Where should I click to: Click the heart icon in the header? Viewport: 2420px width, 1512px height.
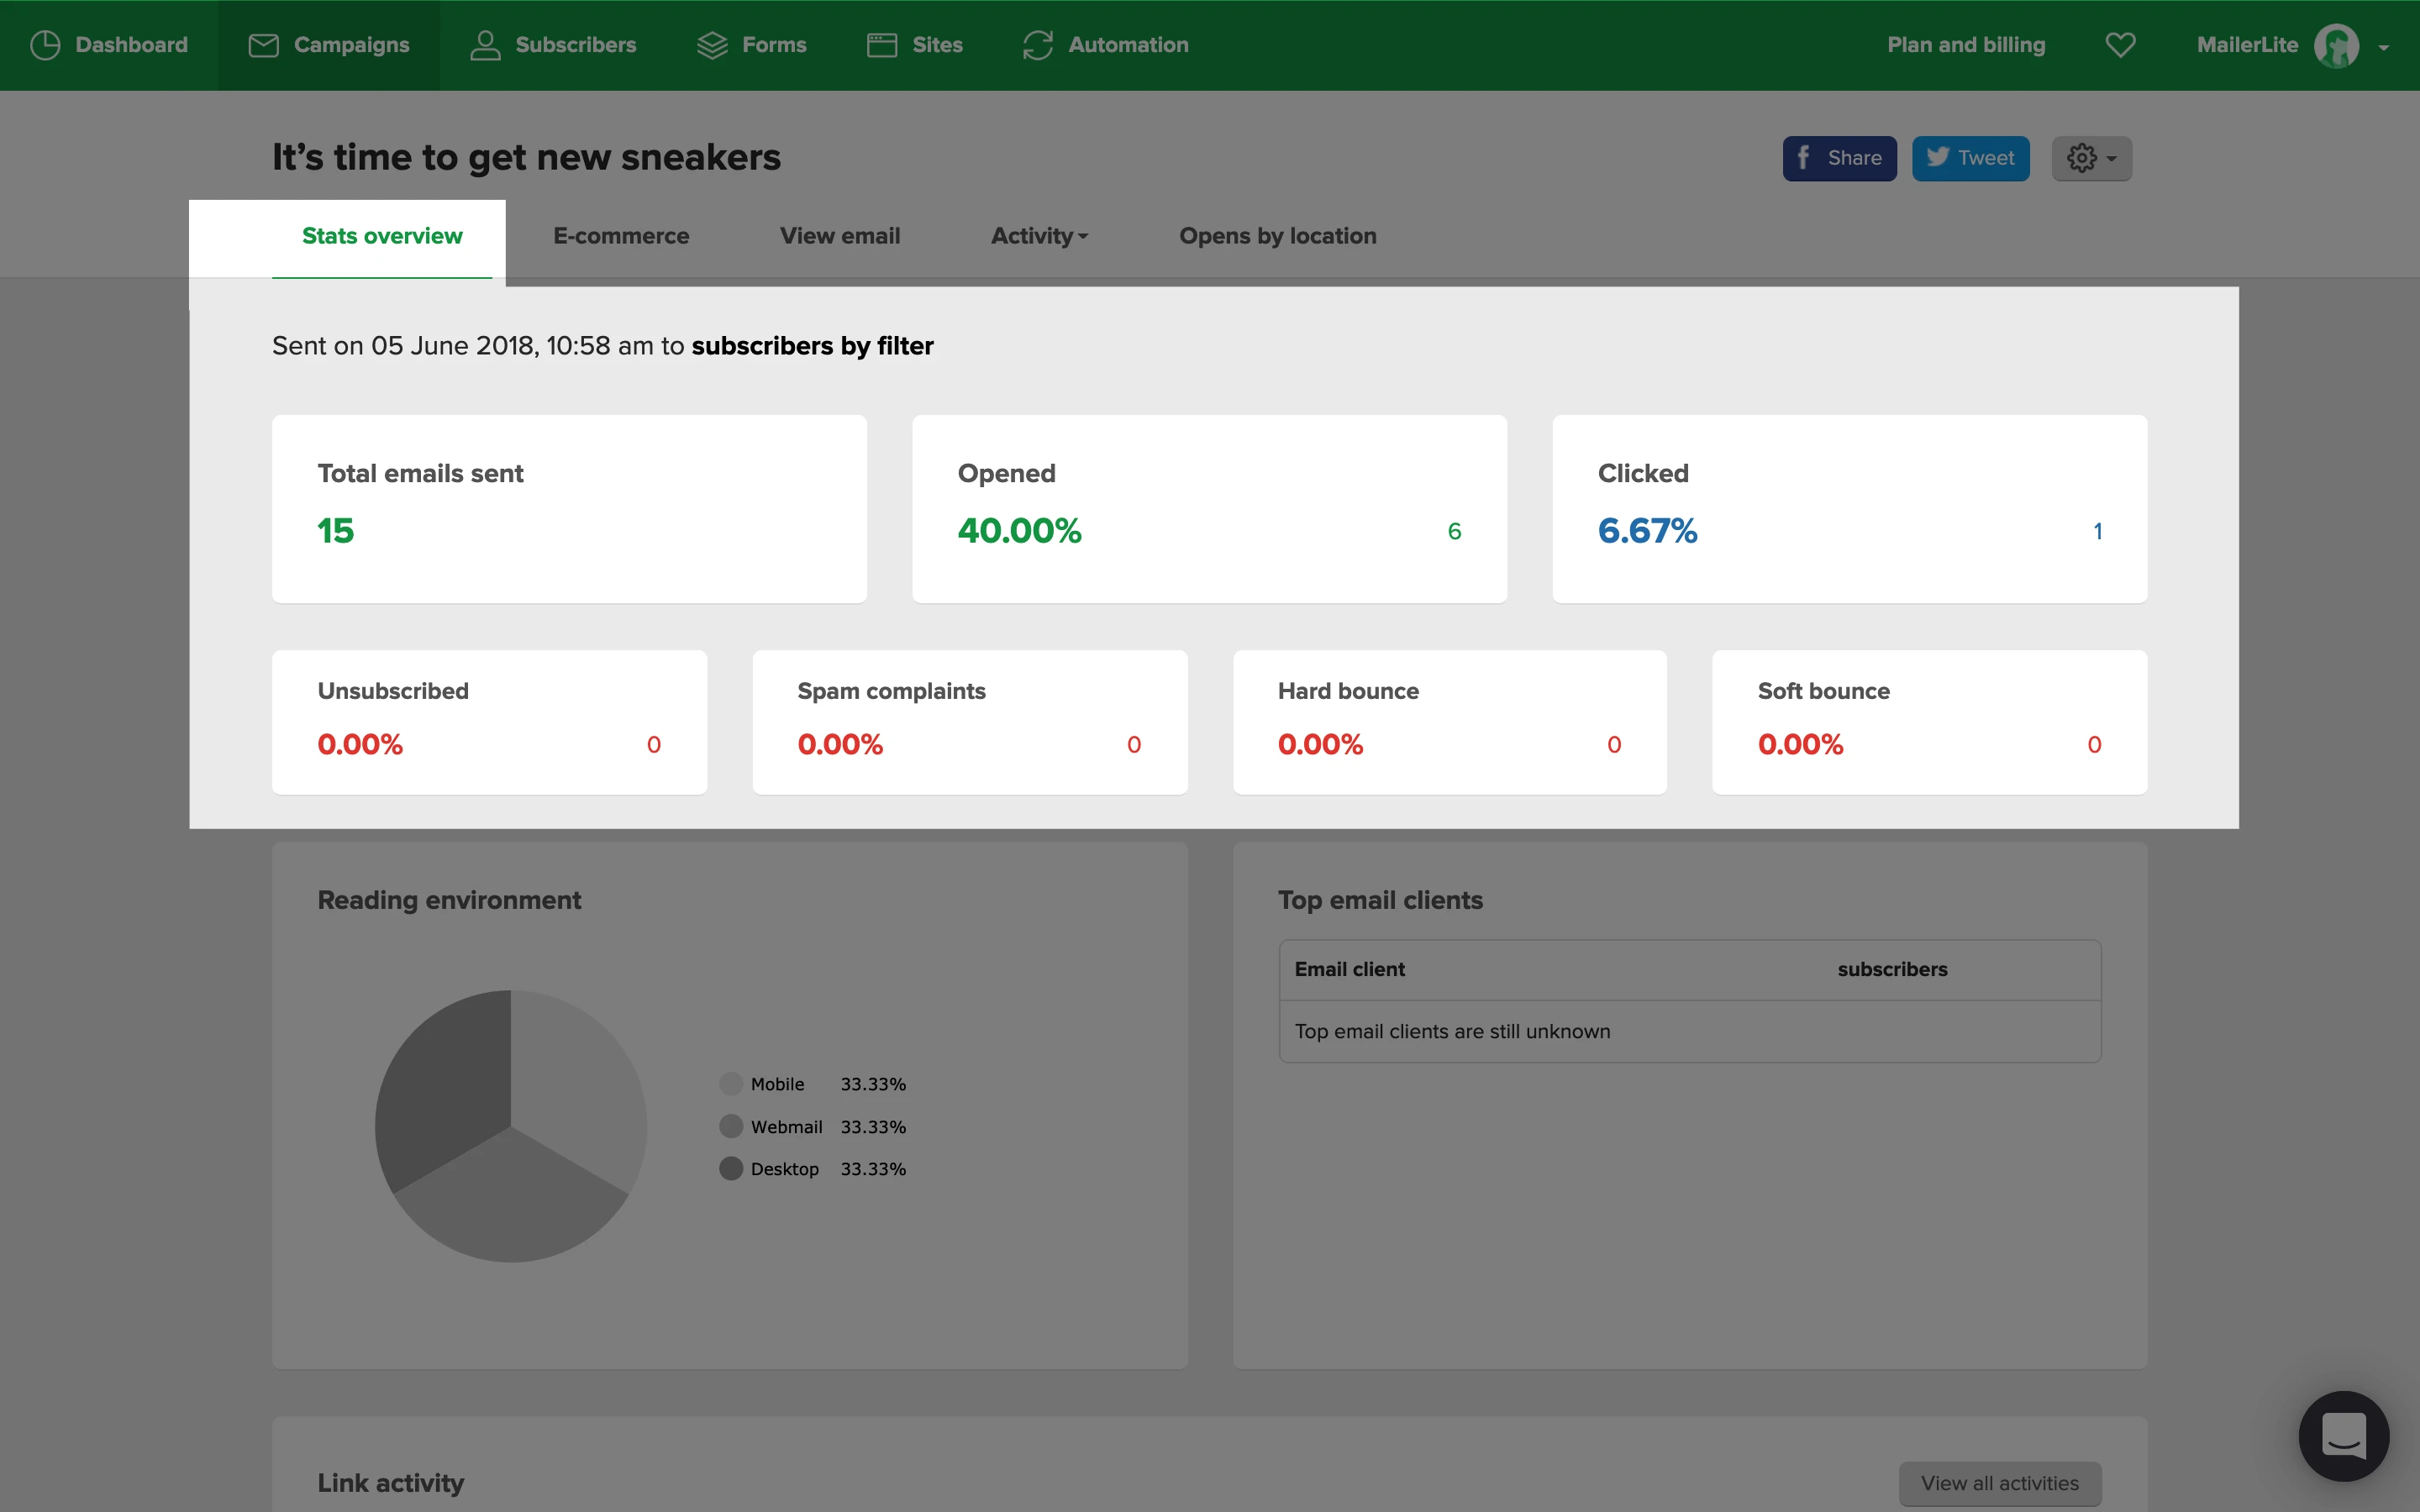[x=2120, y=45]
